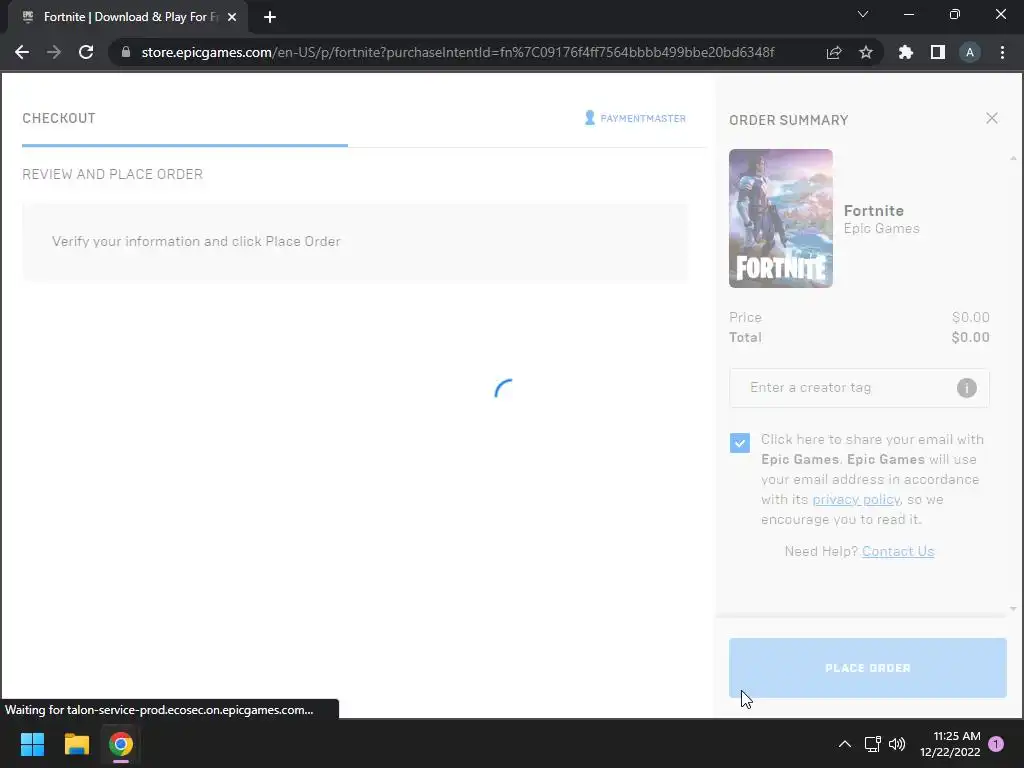1024x768 pixels.
Task: Click the volume speaker tray icon
Action: pyautogui.click(x=897, y=744)
